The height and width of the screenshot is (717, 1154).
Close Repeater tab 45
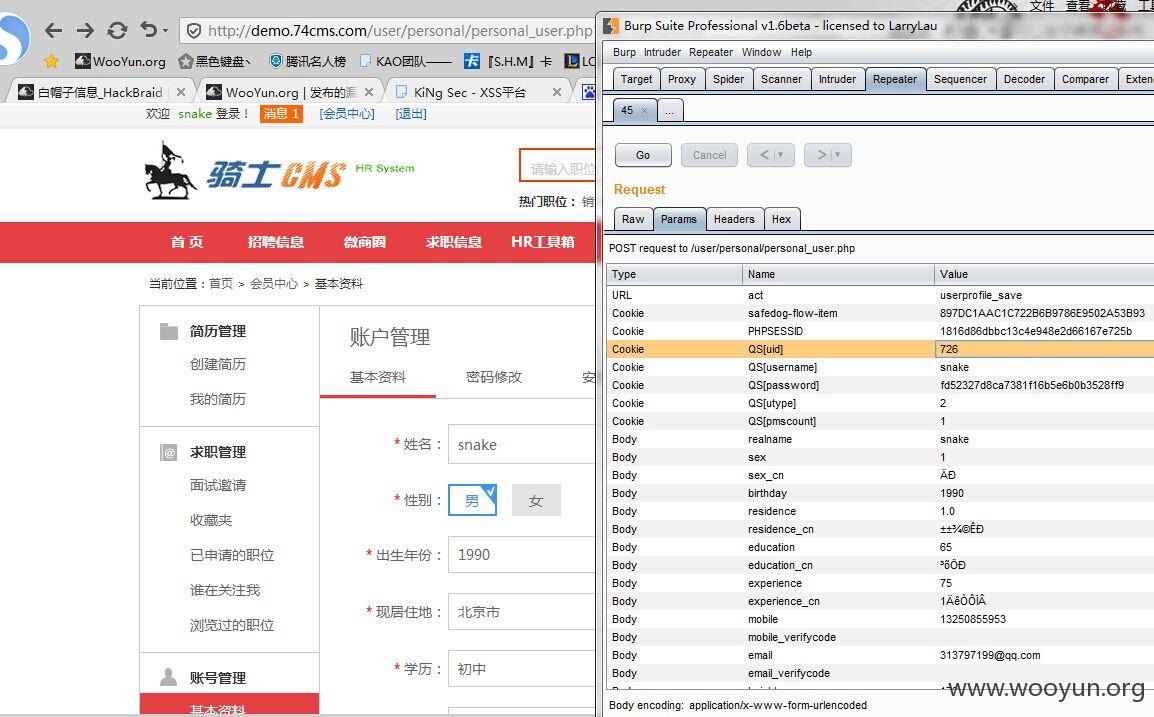[645, 110]
